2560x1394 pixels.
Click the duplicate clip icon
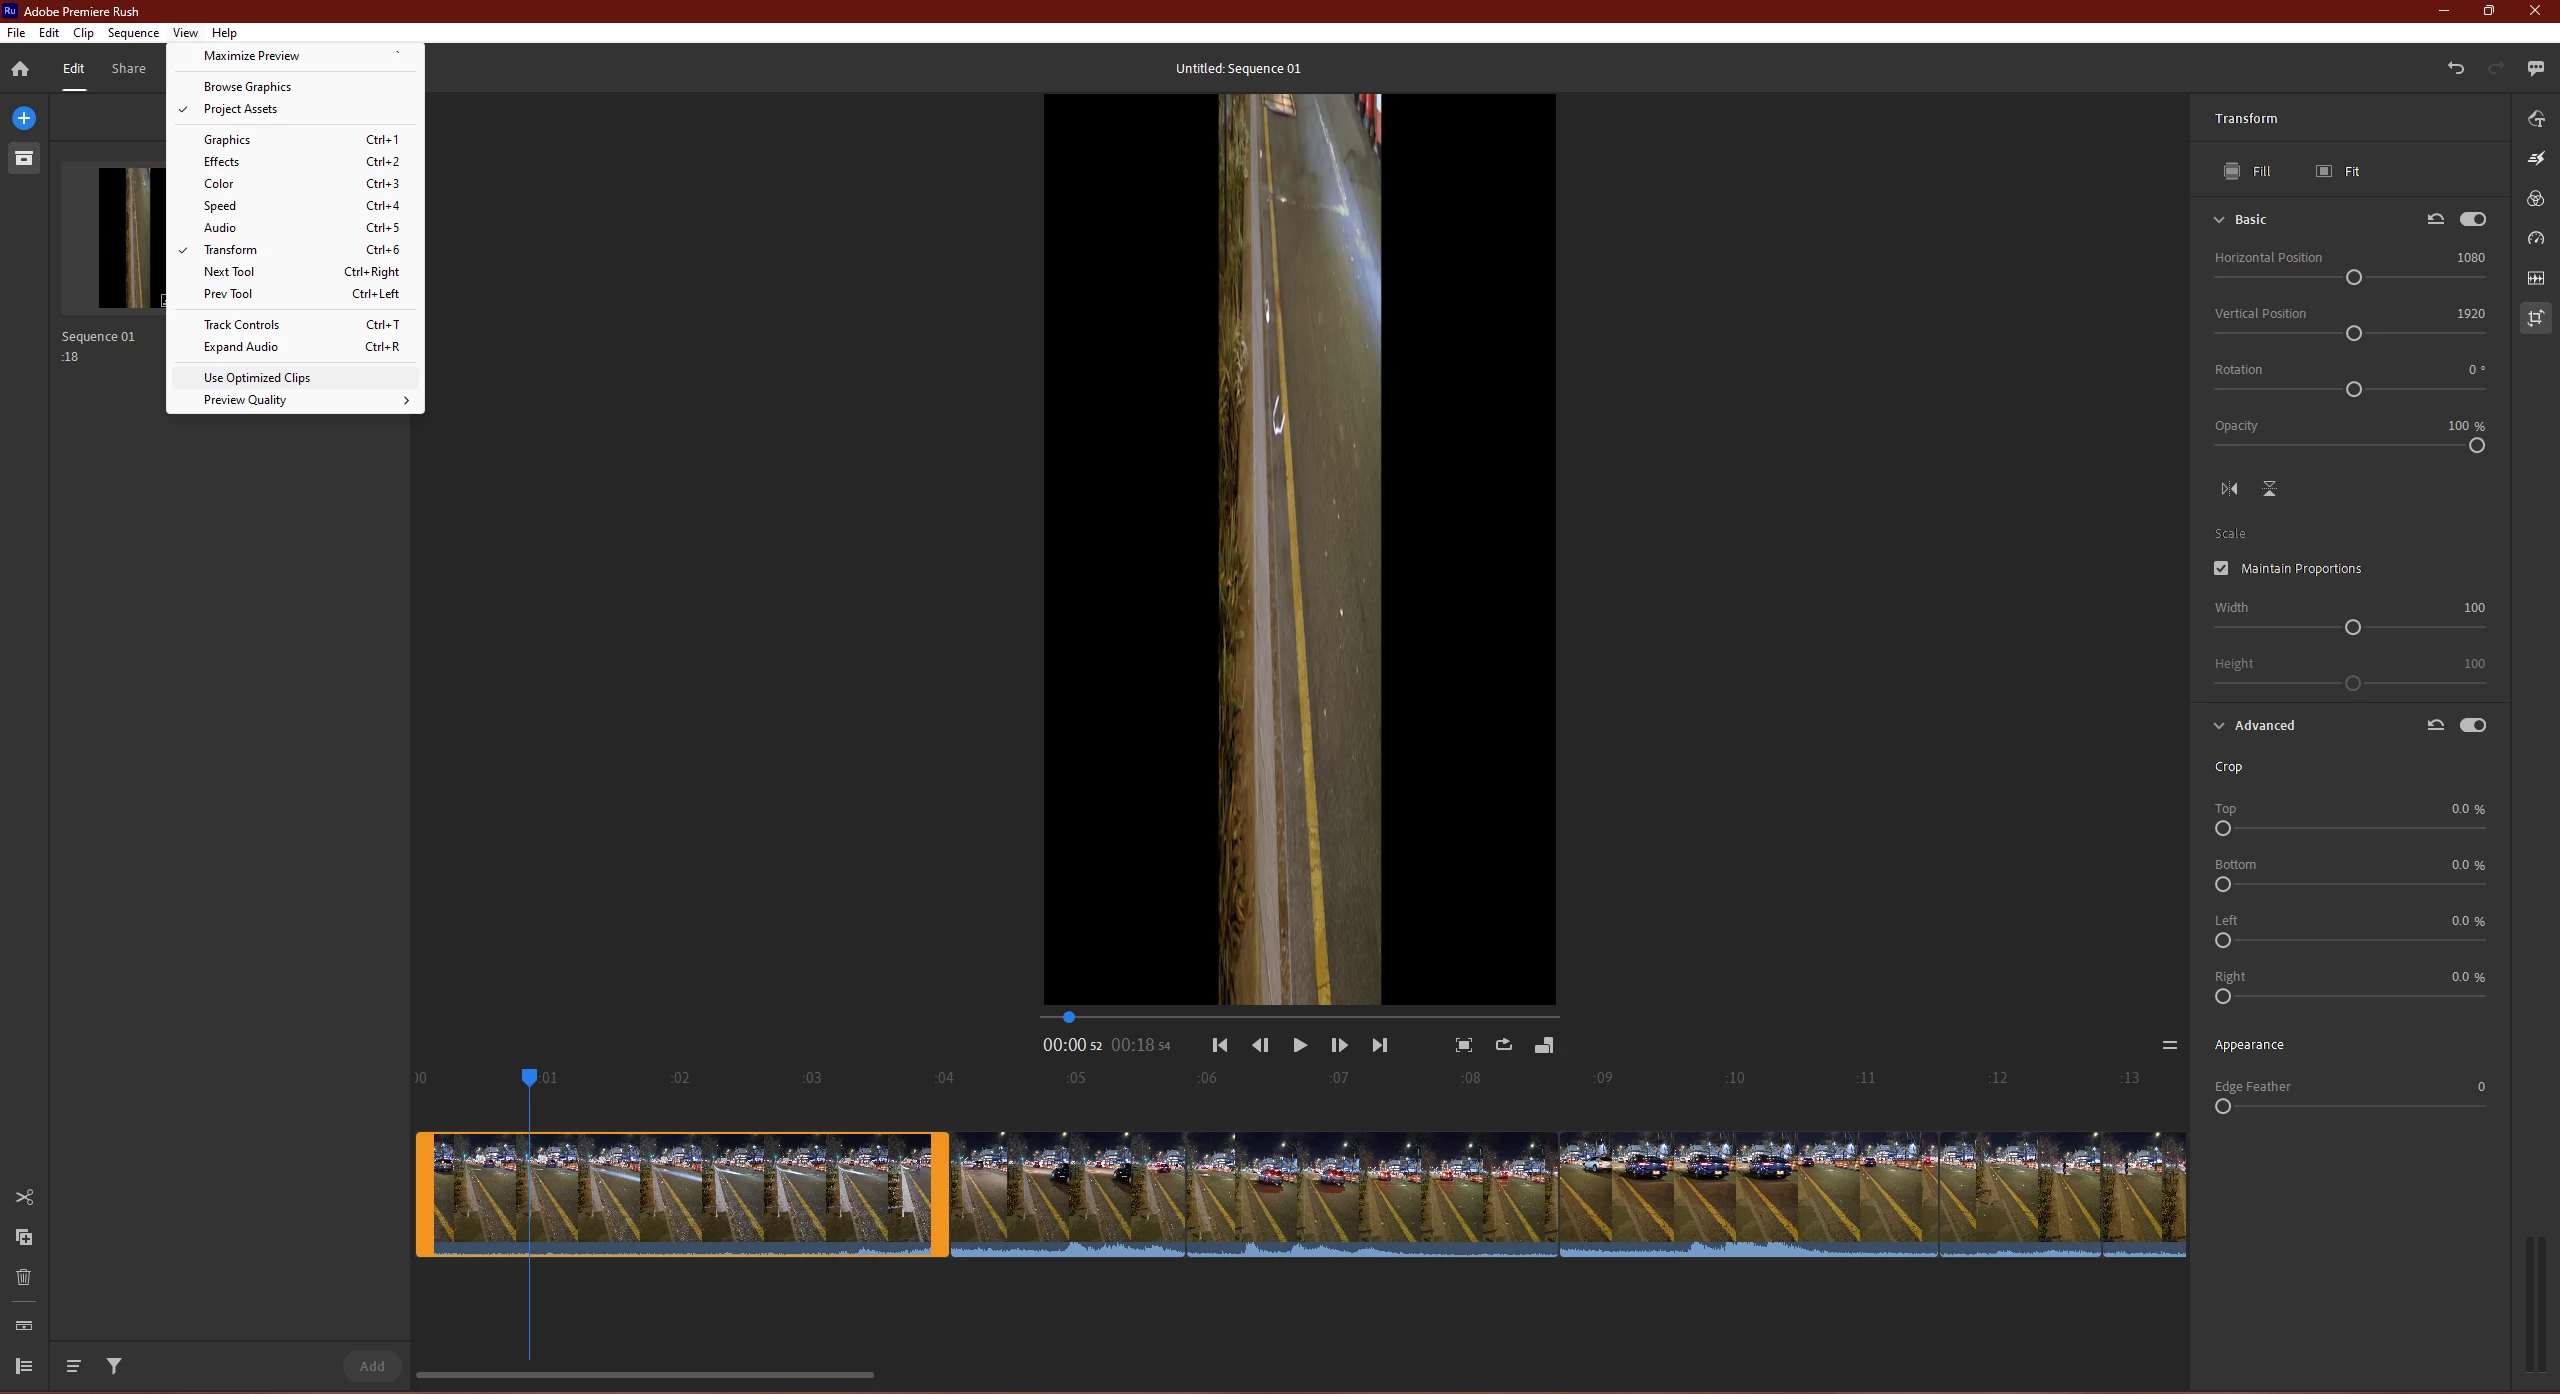(x=24, y=1237)
